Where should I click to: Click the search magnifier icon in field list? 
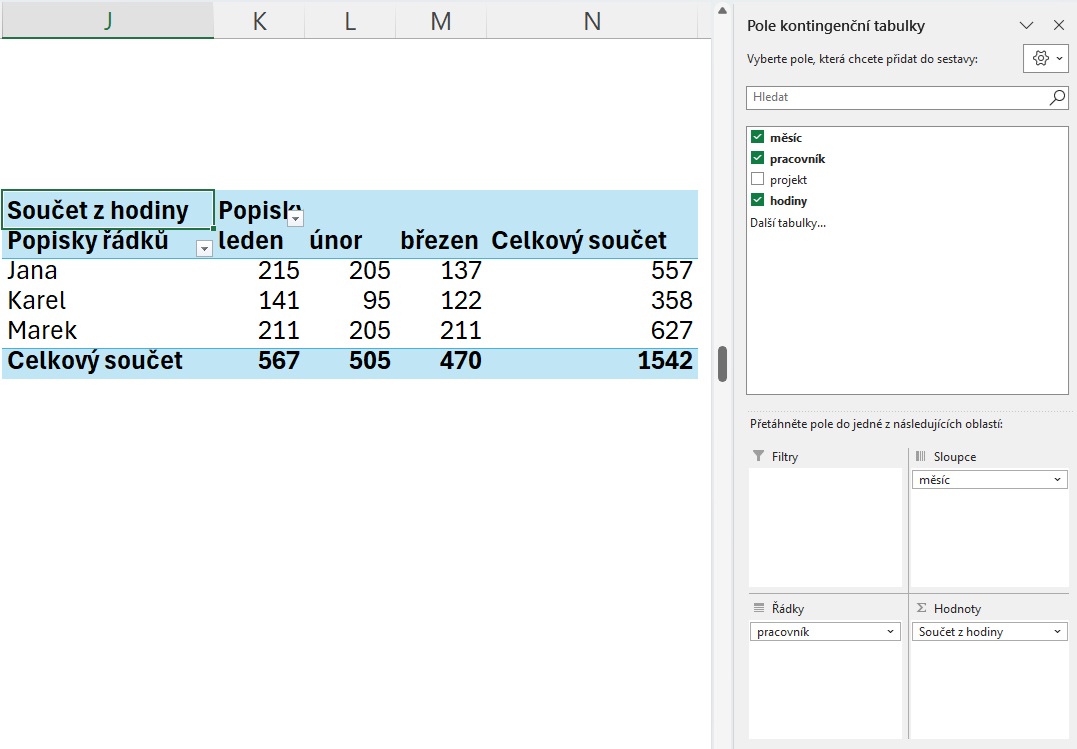[1057, 97]
